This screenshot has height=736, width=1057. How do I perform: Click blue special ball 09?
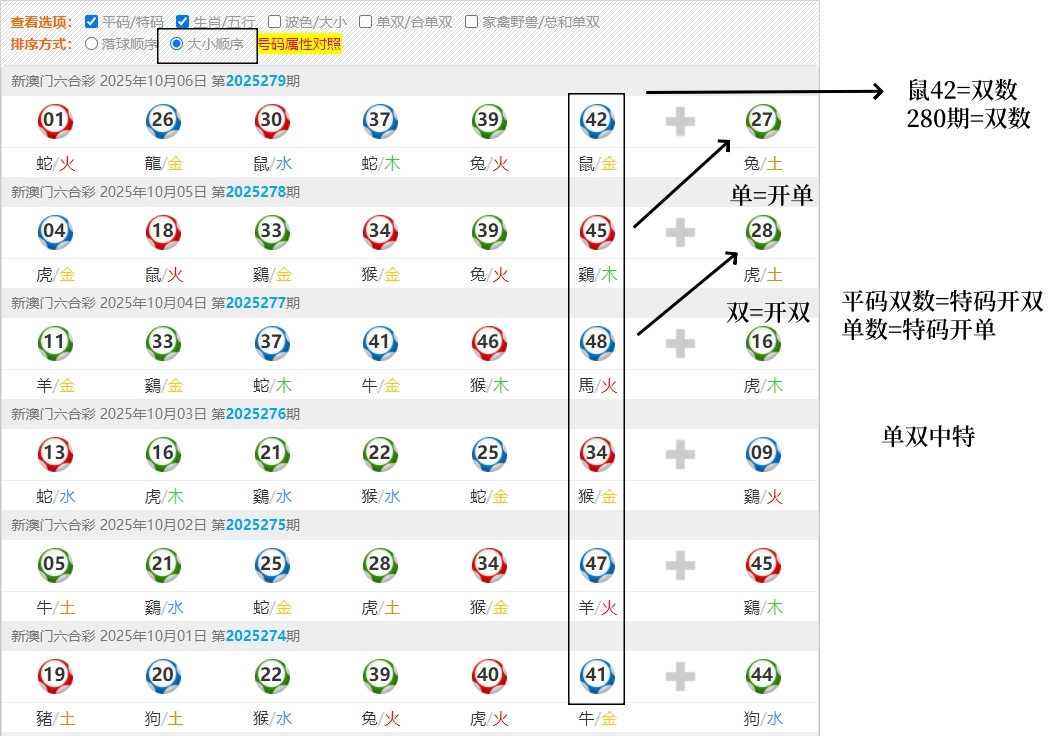click(762, 454)
